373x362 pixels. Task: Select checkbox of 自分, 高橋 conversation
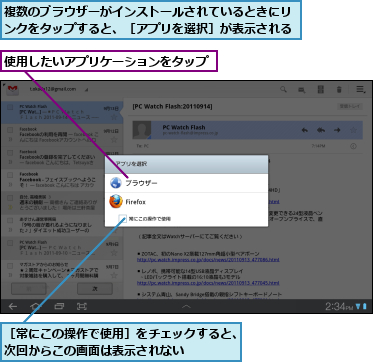(x=10, y=197)
